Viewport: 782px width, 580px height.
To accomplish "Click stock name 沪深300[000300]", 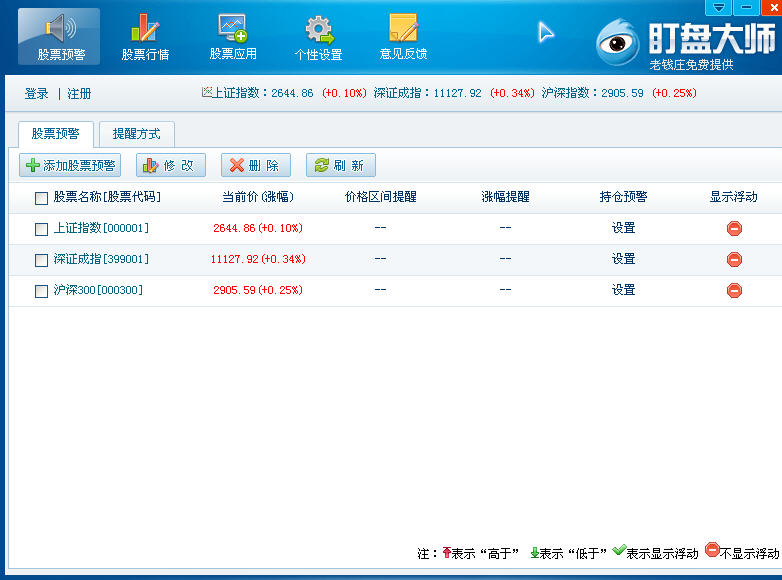I will (x=98, y=290).
